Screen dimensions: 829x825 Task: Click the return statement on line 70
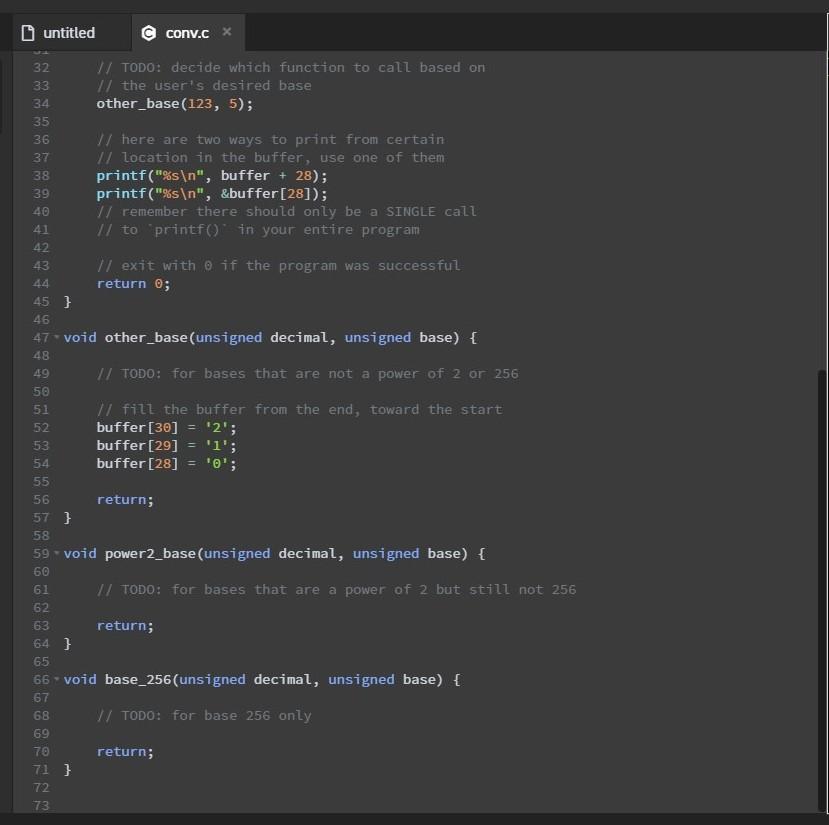tap(125, 751)
